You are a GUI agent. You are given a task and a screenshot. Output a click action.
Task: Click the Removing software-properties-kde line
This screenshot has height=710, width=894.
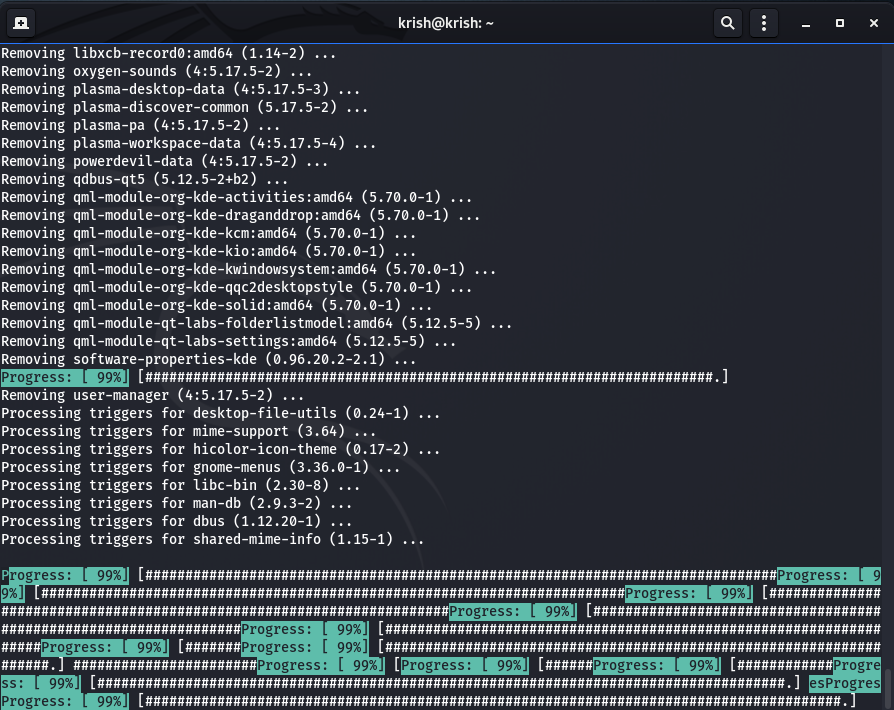(x=209, y=360)
